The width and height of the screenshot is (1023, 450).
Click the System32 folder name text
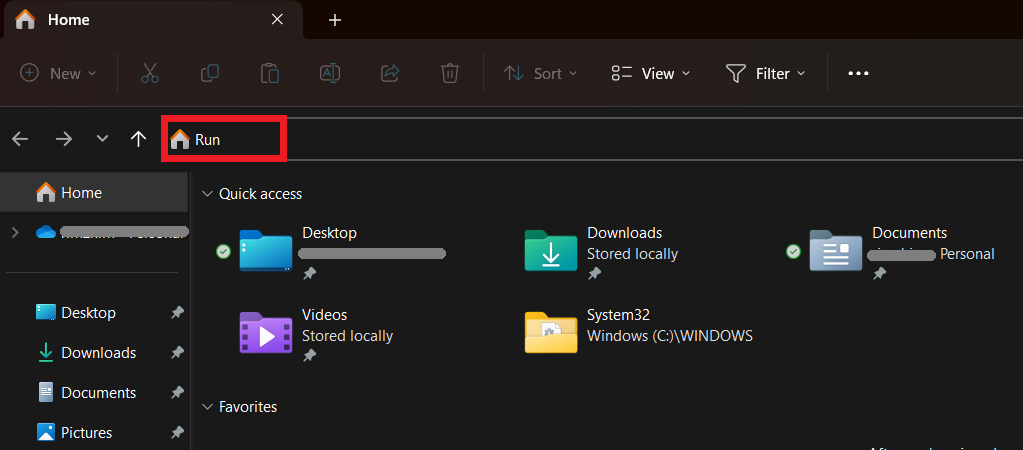[618, 315]
